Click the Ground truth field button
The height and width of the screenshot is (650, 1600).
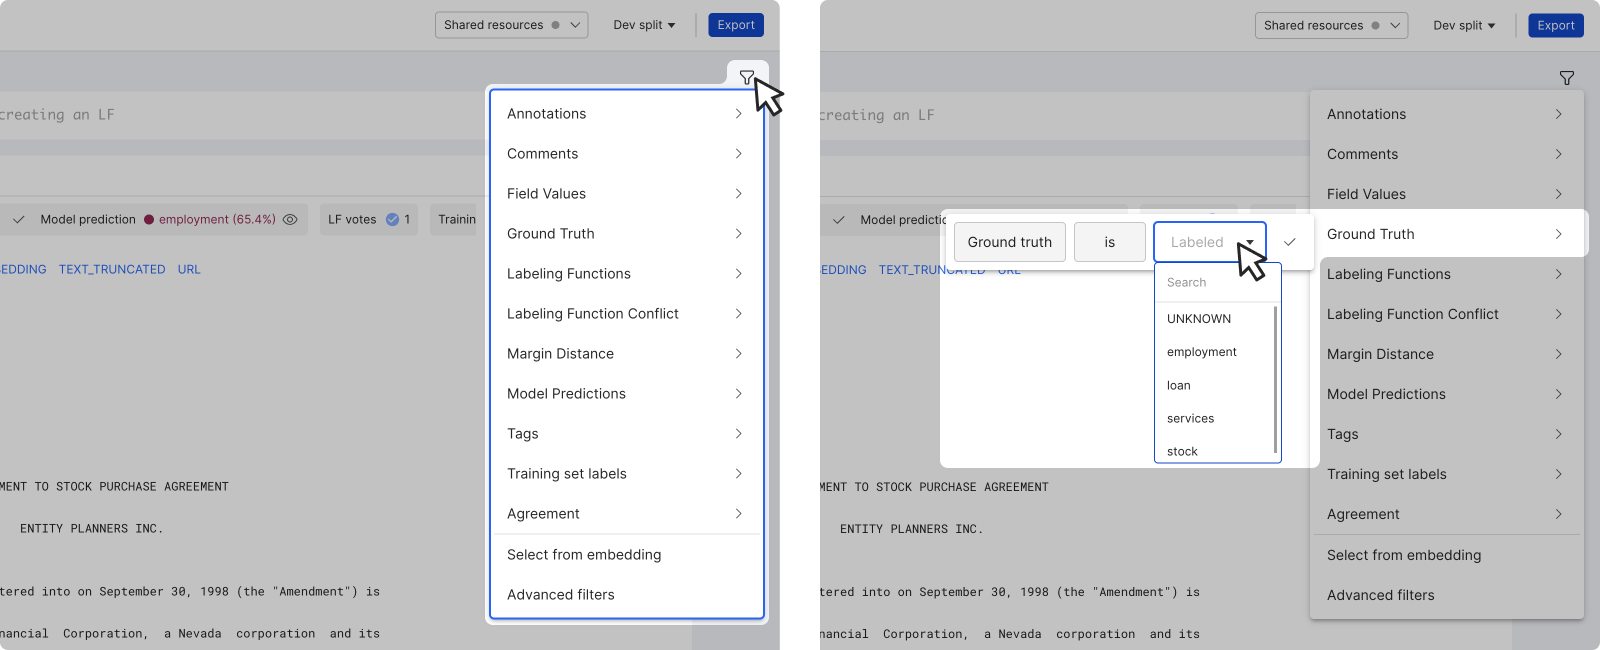1010,242
